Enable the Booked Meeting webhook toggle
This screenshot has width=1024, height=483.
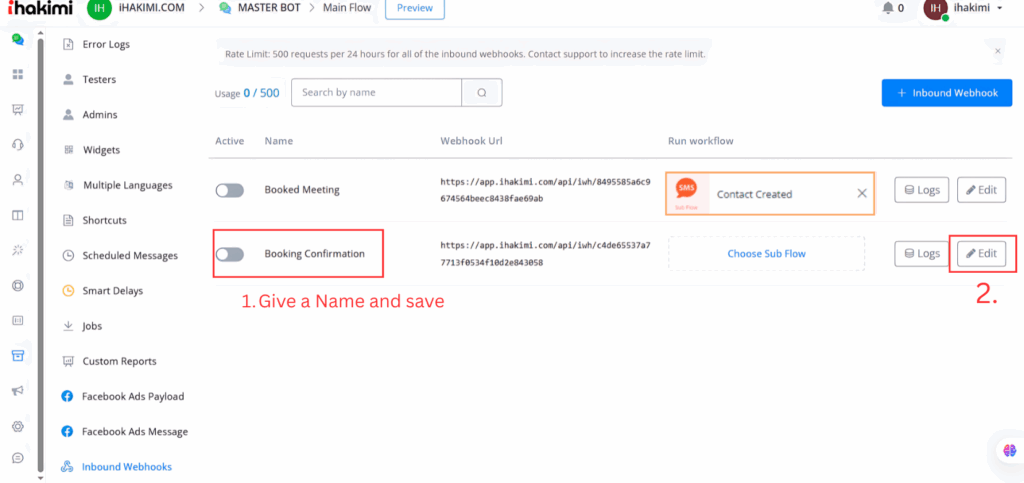pos(230,190)
